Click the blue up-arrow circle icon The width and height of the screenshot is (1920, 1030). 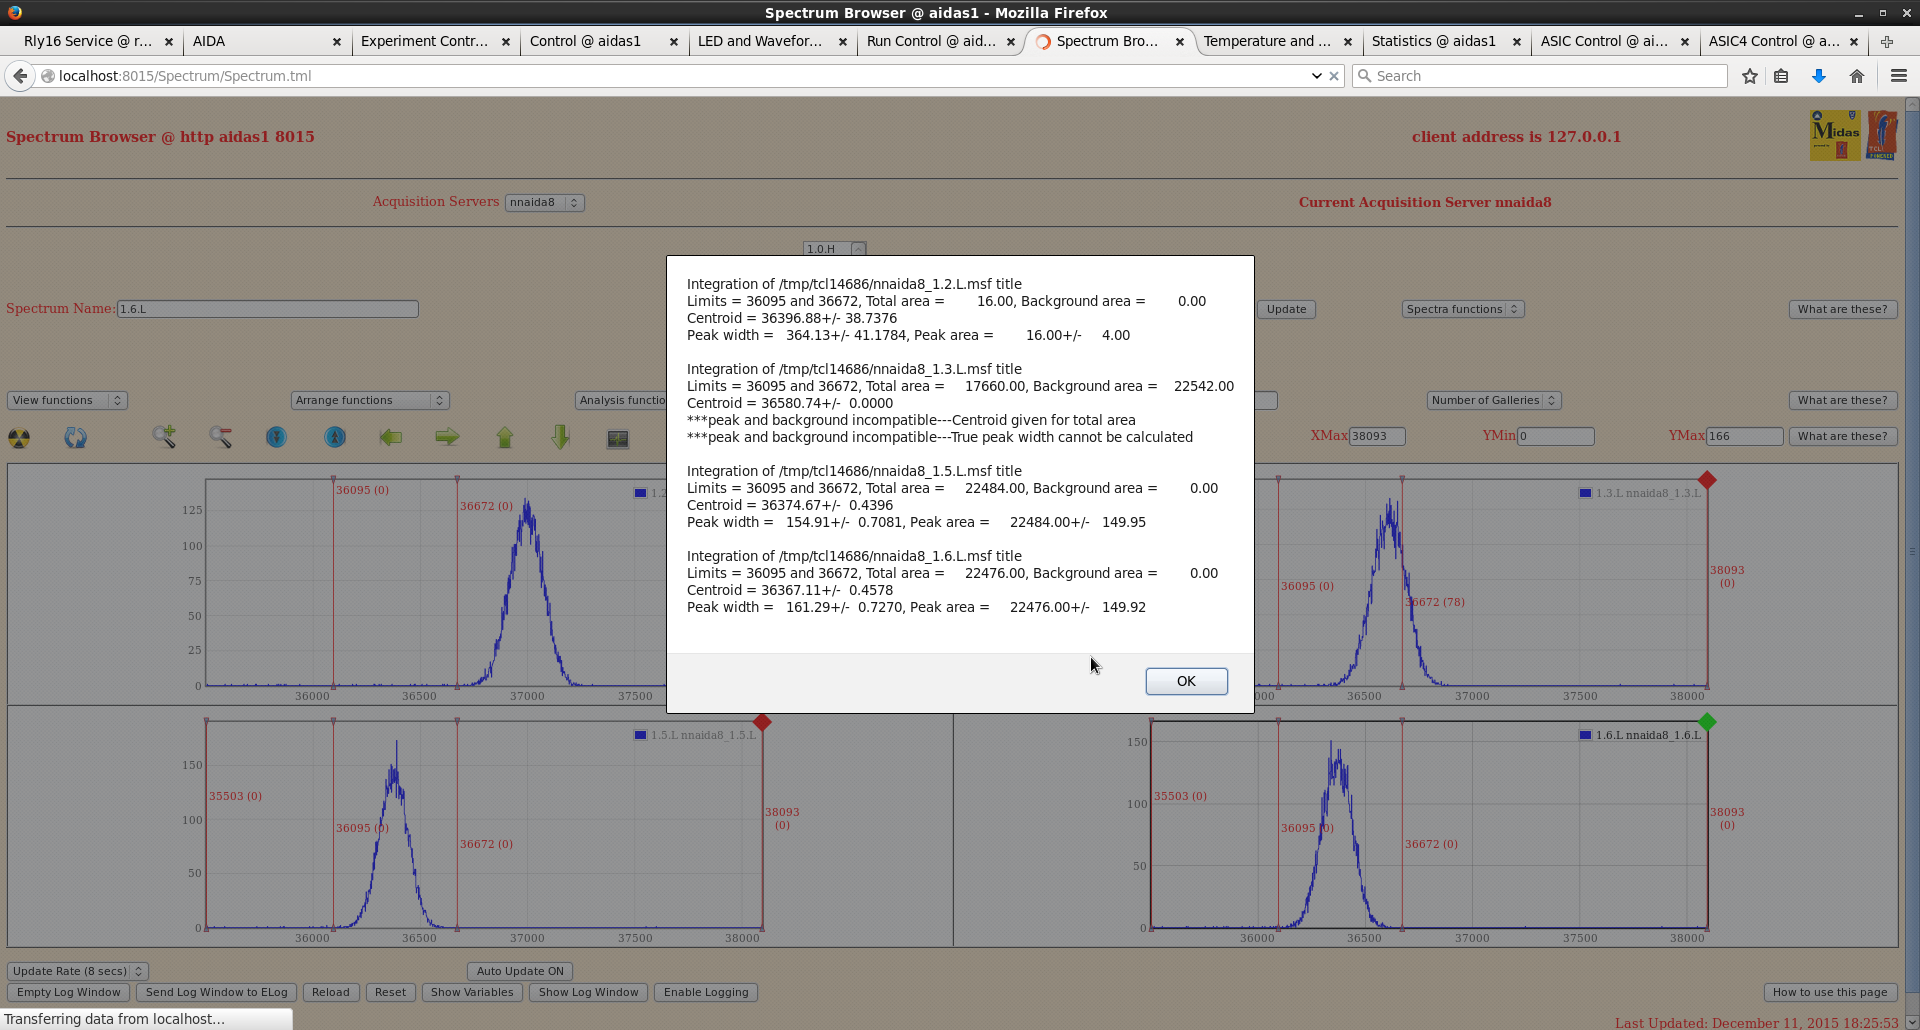click(335, 437)
